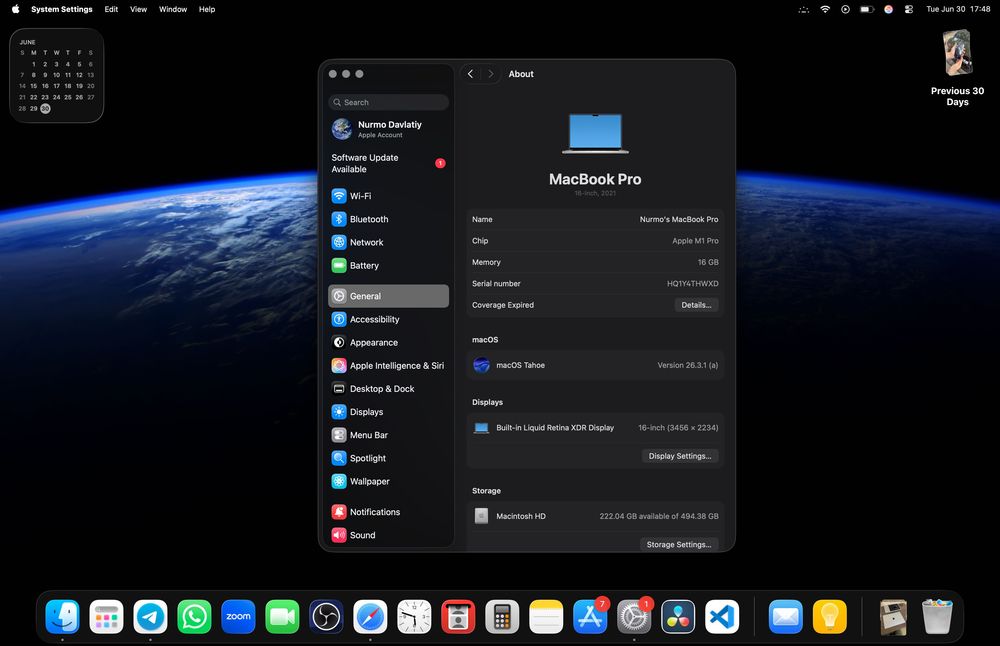Open Visual Studio Code from the Dock
This screenshot has width=1000, height=646.
click(x=722, y=617)
